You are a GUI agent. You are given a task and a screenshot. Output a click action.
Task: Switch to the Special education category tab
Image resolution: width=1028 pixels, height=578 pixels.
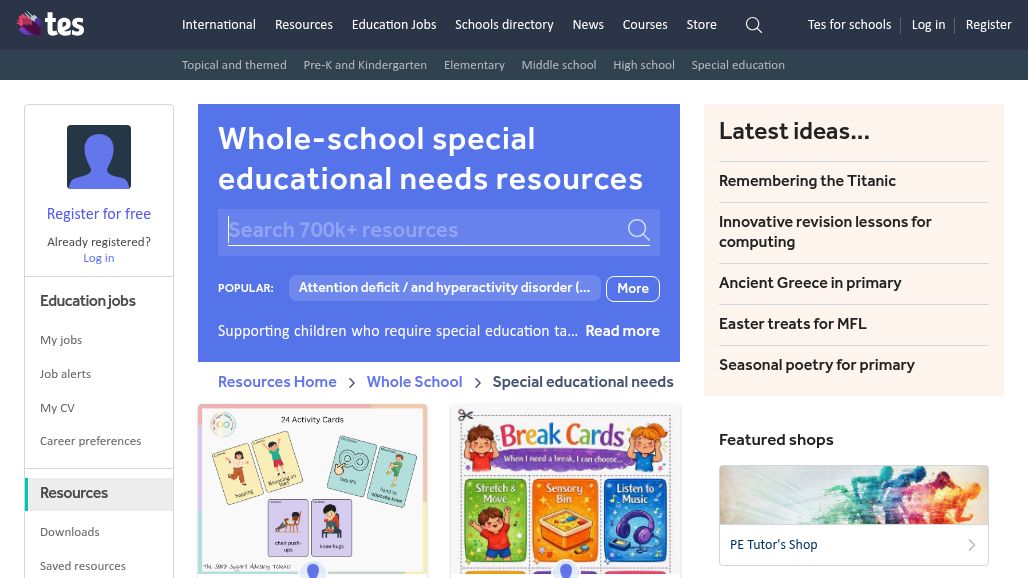pyautogui.click(x=738, y=65)
